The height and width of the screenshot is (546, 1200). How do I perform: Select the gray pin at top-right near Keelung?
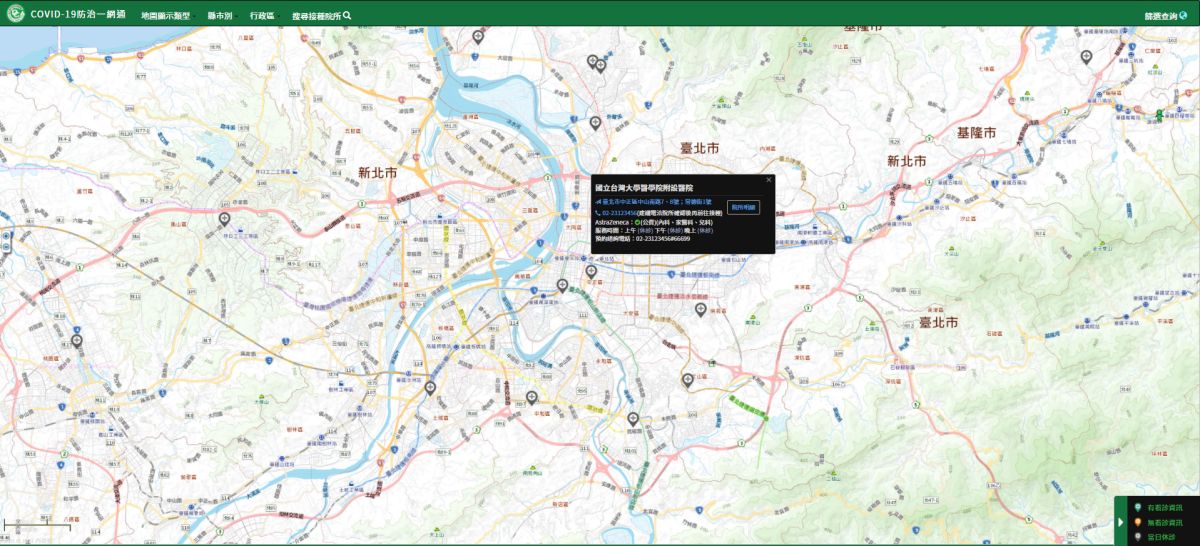1086,57
